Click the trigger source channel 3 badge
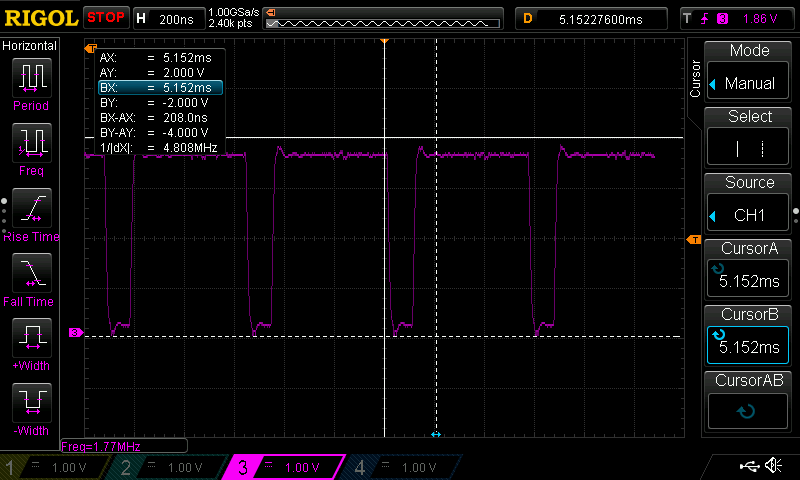The image size is (800, 480). tap(722, 19)
